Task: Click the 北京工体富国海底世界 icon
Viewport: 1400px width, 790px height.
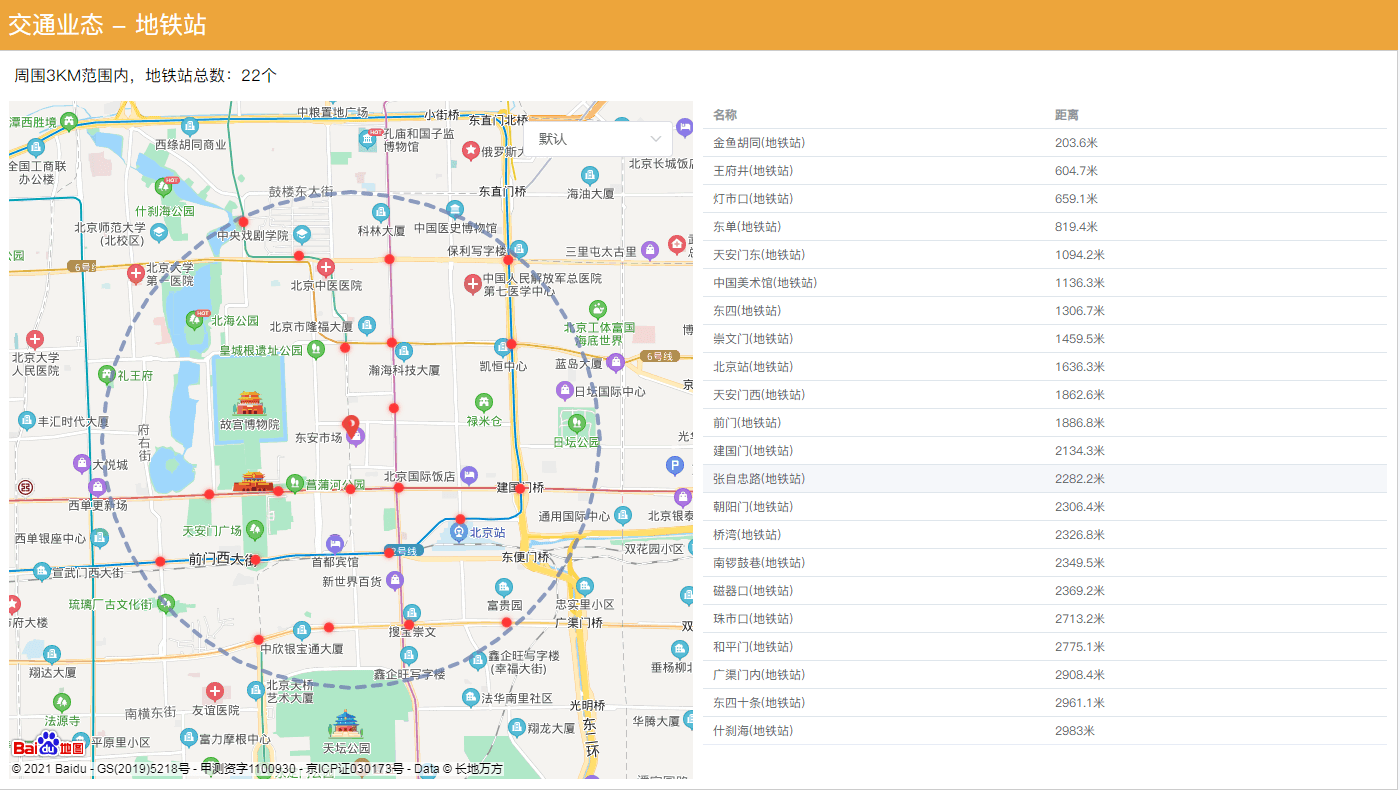Action: click(598, 309)
